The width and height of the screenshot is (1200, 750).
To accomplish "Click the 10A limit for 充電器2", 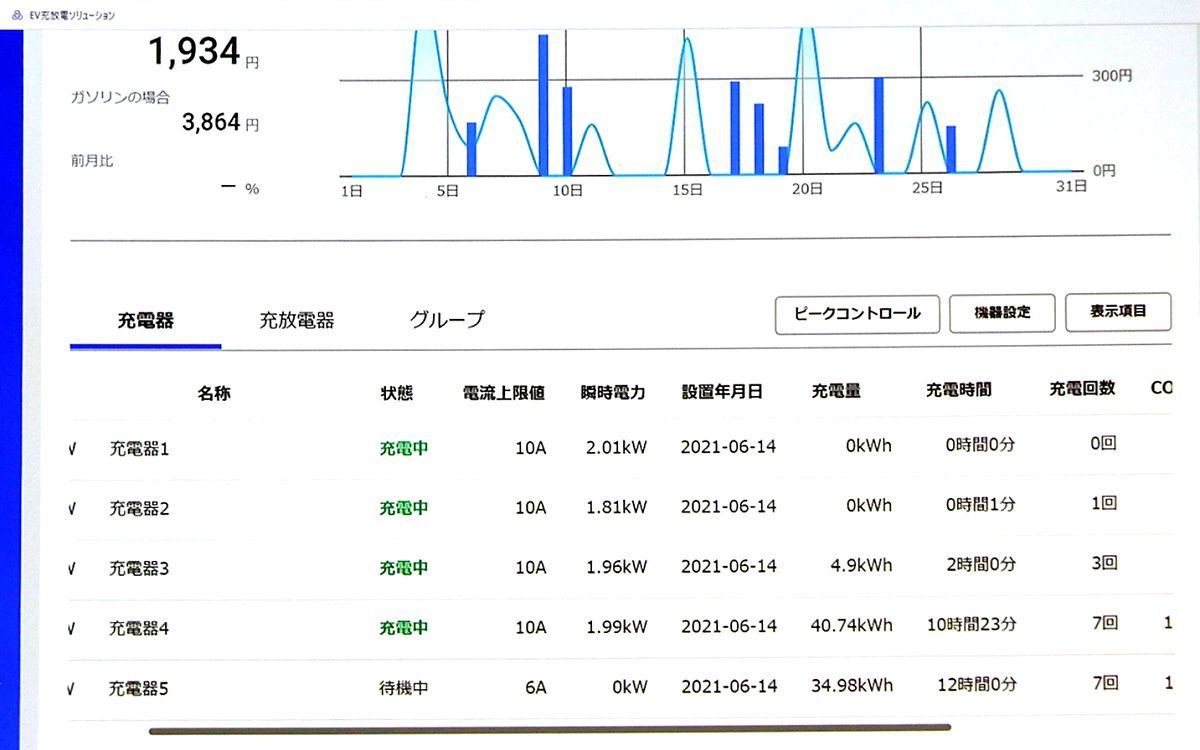I will (530, 508).
